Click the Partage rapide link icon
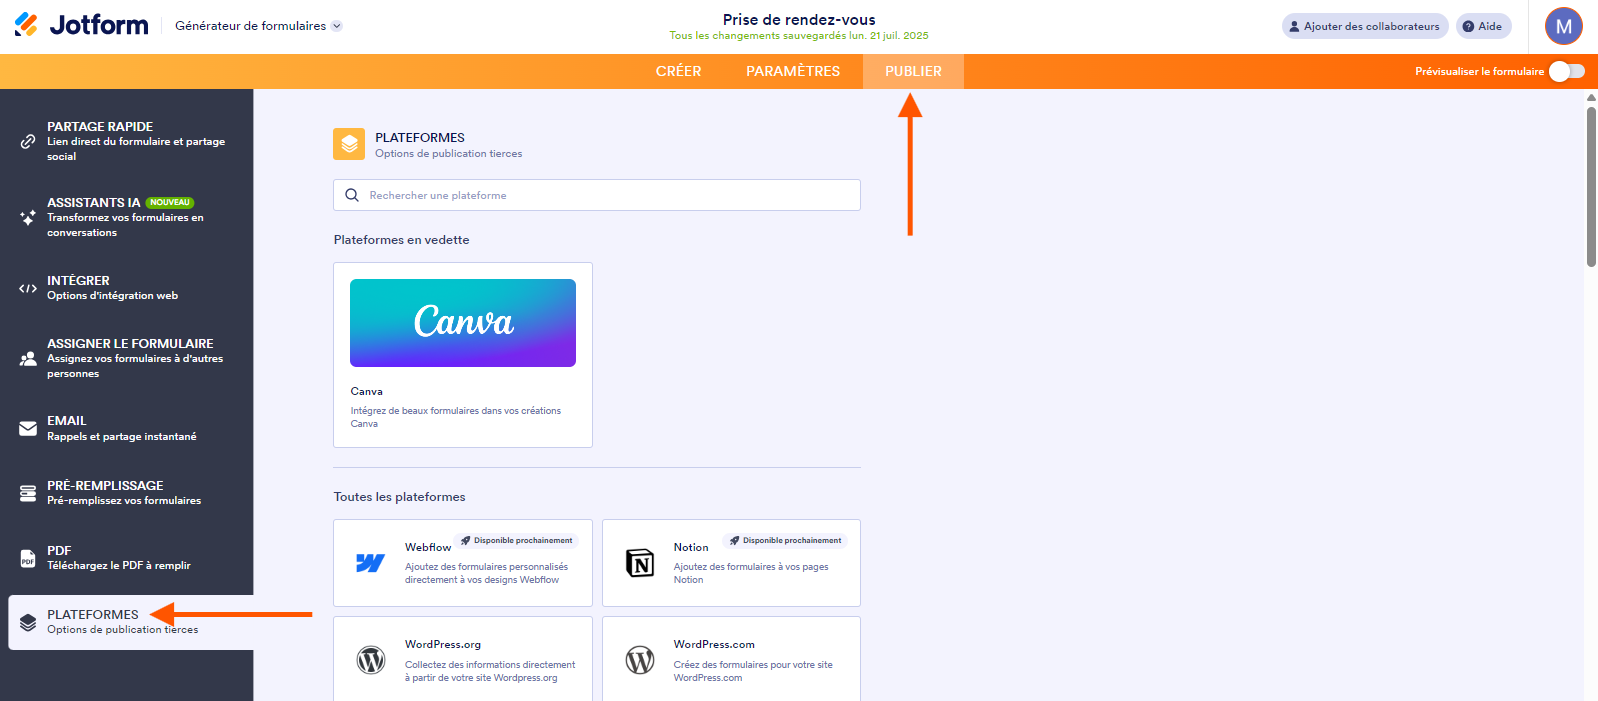The height and width of the screenshot is (701, 1598). (28, 141)
